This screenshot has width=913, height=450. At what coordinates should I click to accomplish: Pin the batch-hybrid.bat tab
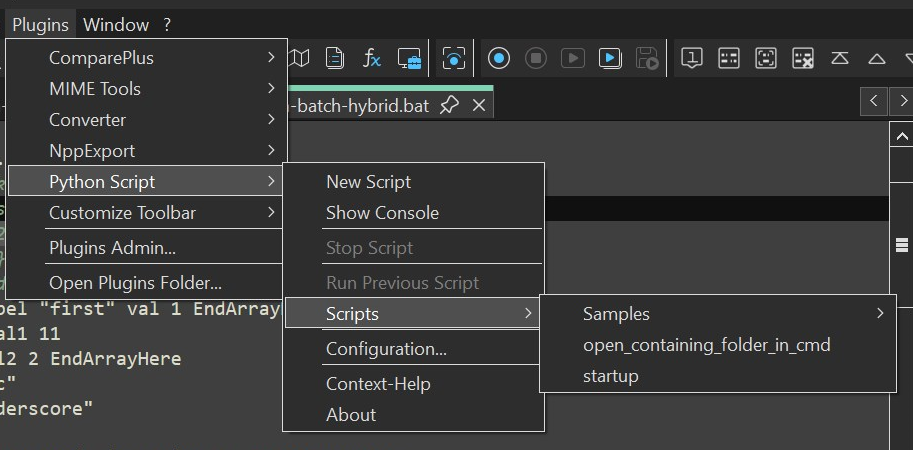point(450,105)
